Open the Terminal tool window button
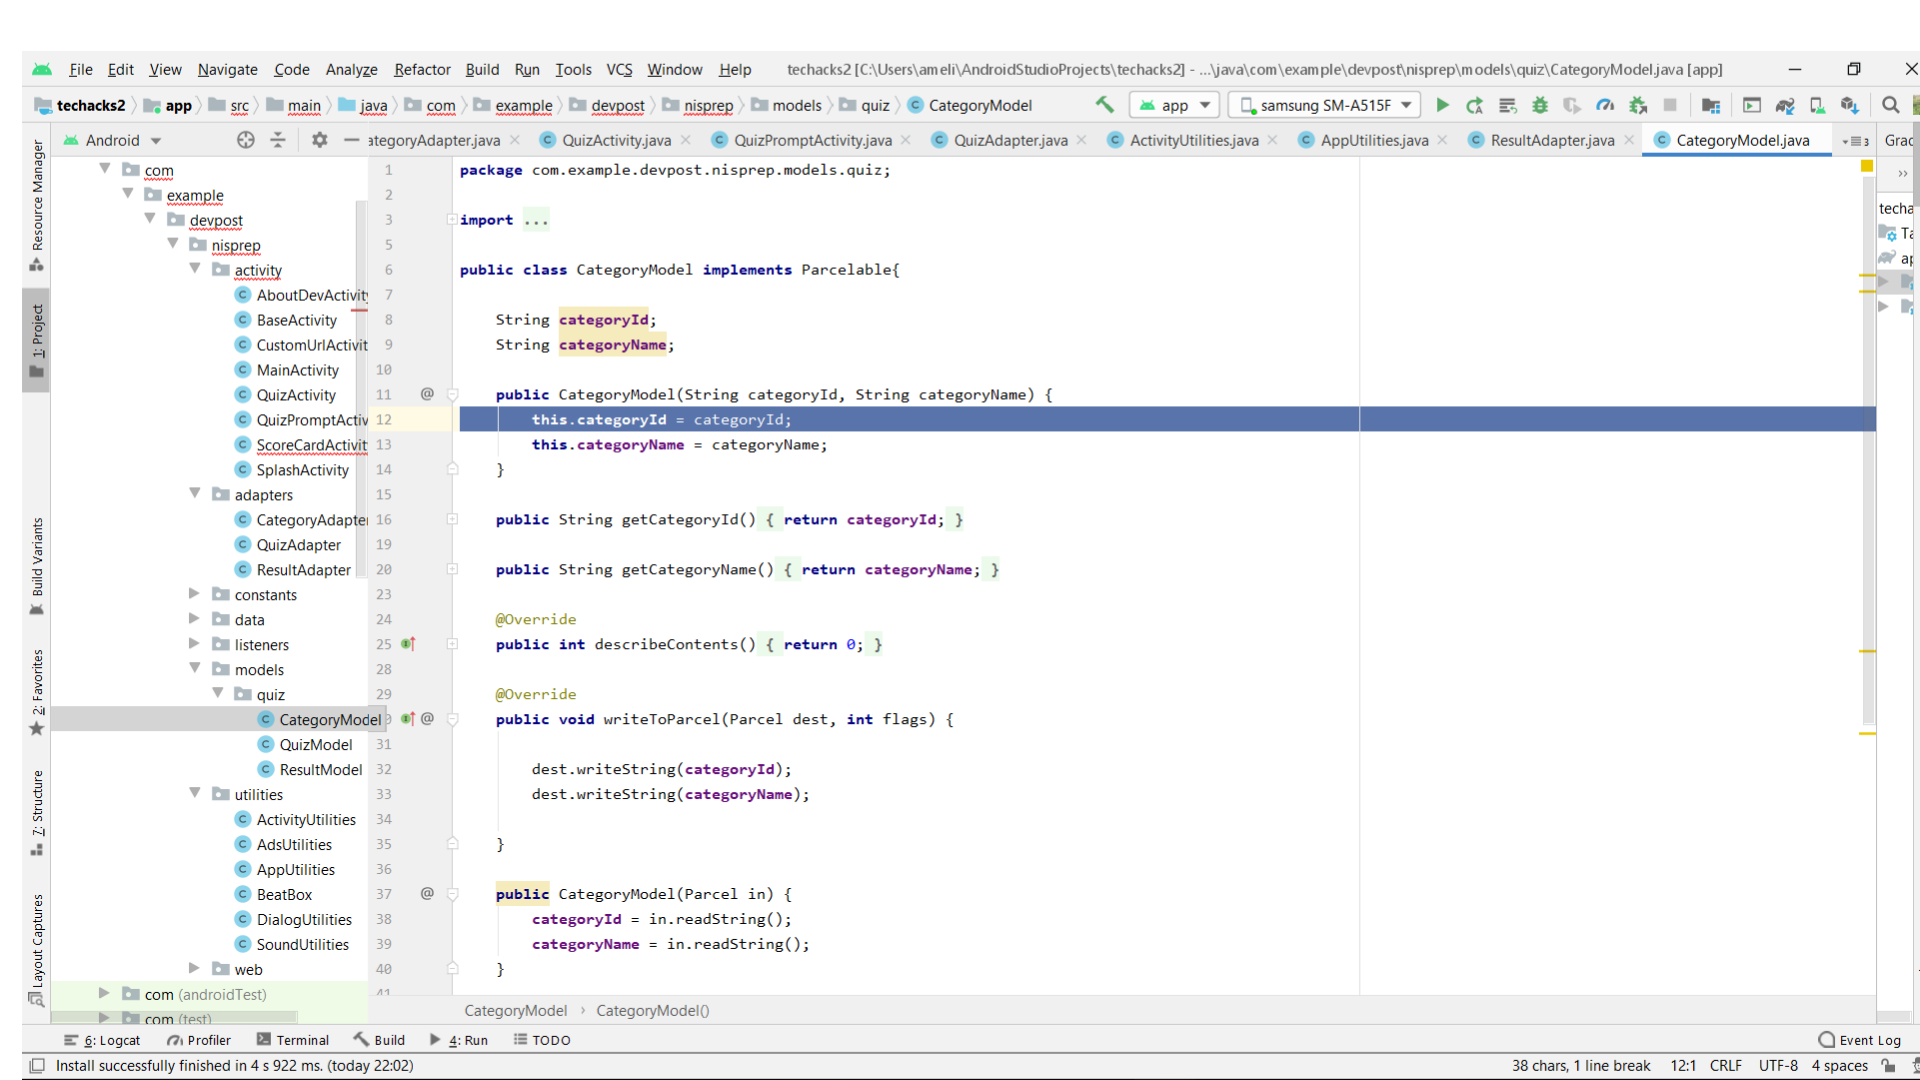The width and height of the screenshot is (1920, 1080). tap(293, 1040)
